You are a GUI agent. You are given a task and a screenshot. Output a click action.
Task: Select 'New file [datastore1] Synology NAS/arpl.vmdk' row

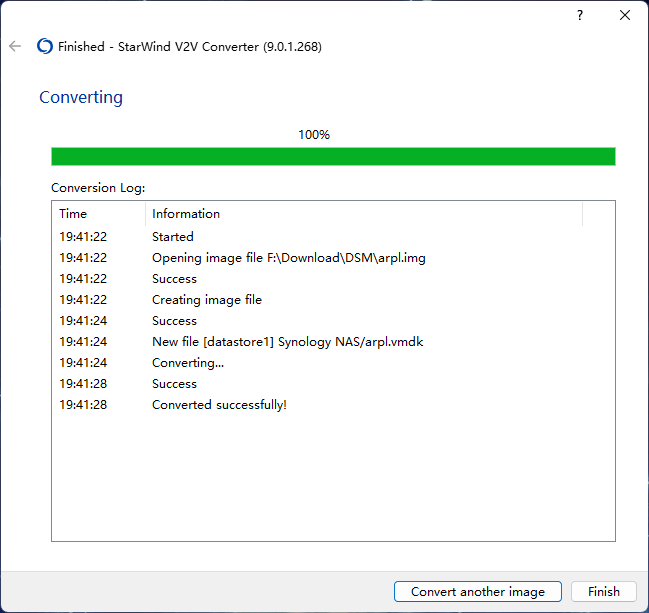pos(333,342)
